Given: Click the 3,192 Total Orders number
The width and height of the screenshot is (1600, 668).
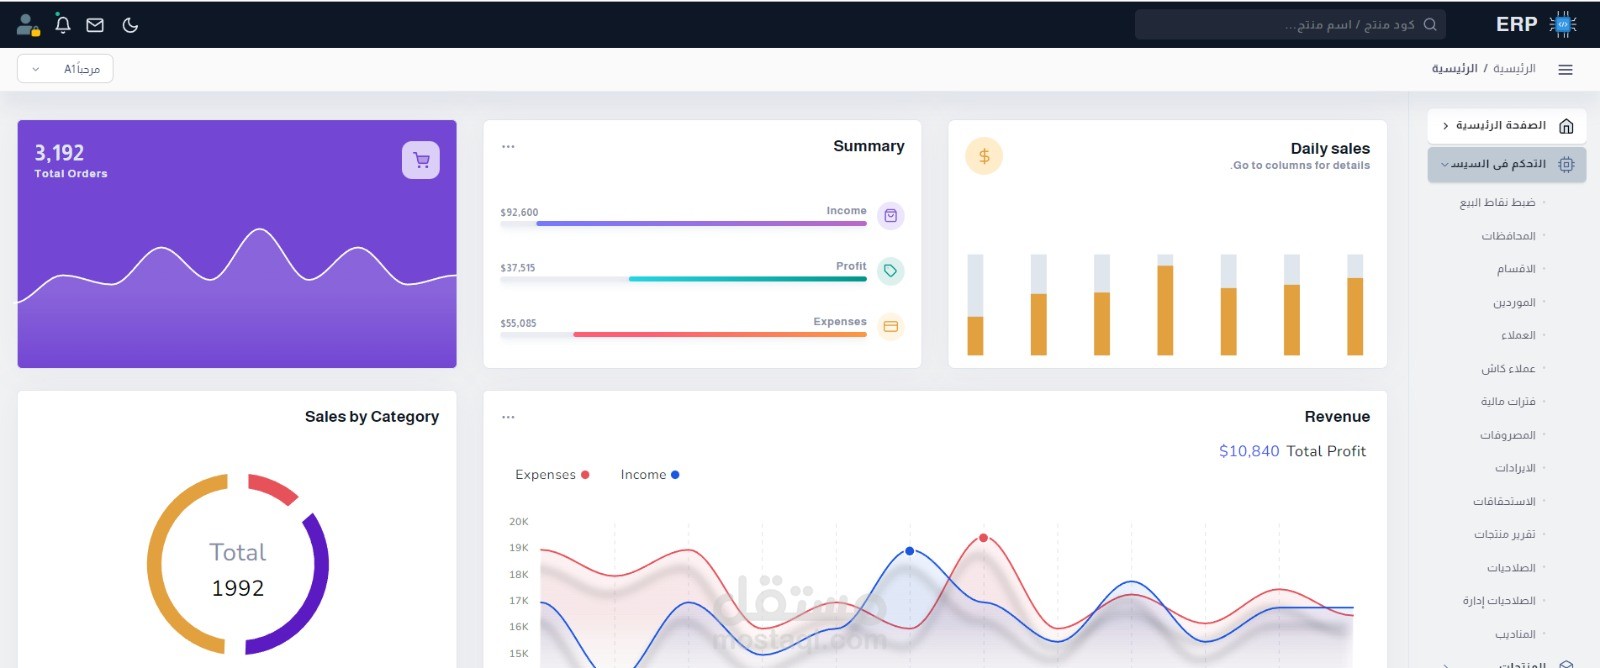Looking at the screenshot, I should click(59, 153).
